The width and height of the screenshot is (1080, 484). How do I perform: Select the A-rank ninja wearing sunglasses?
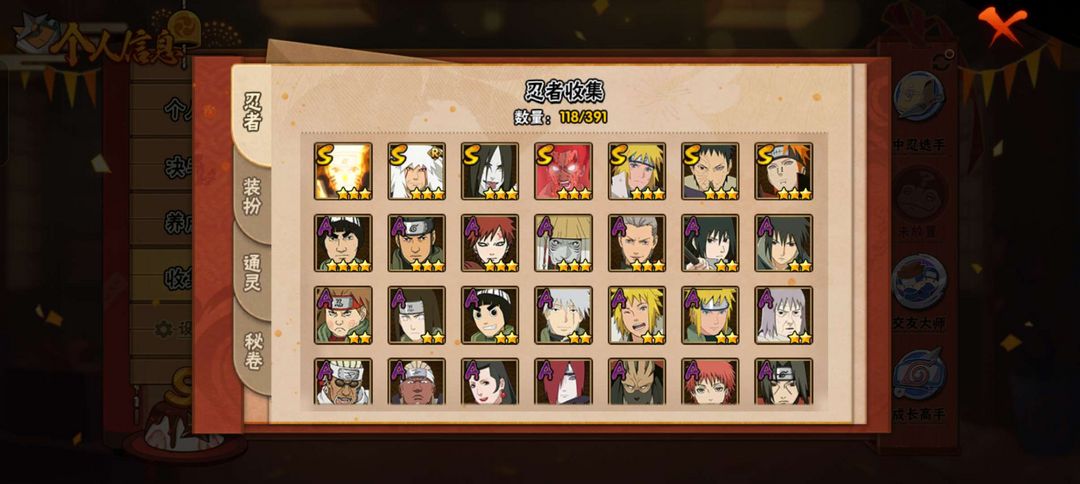(343, 381)
